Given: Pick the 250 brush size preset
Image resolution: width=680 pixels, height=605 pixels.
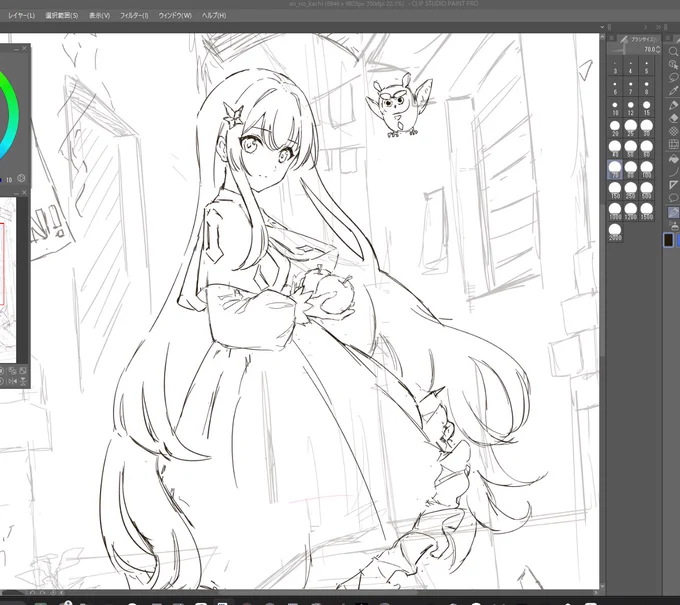Looking at the screenshot, I should tap(631, 190).
